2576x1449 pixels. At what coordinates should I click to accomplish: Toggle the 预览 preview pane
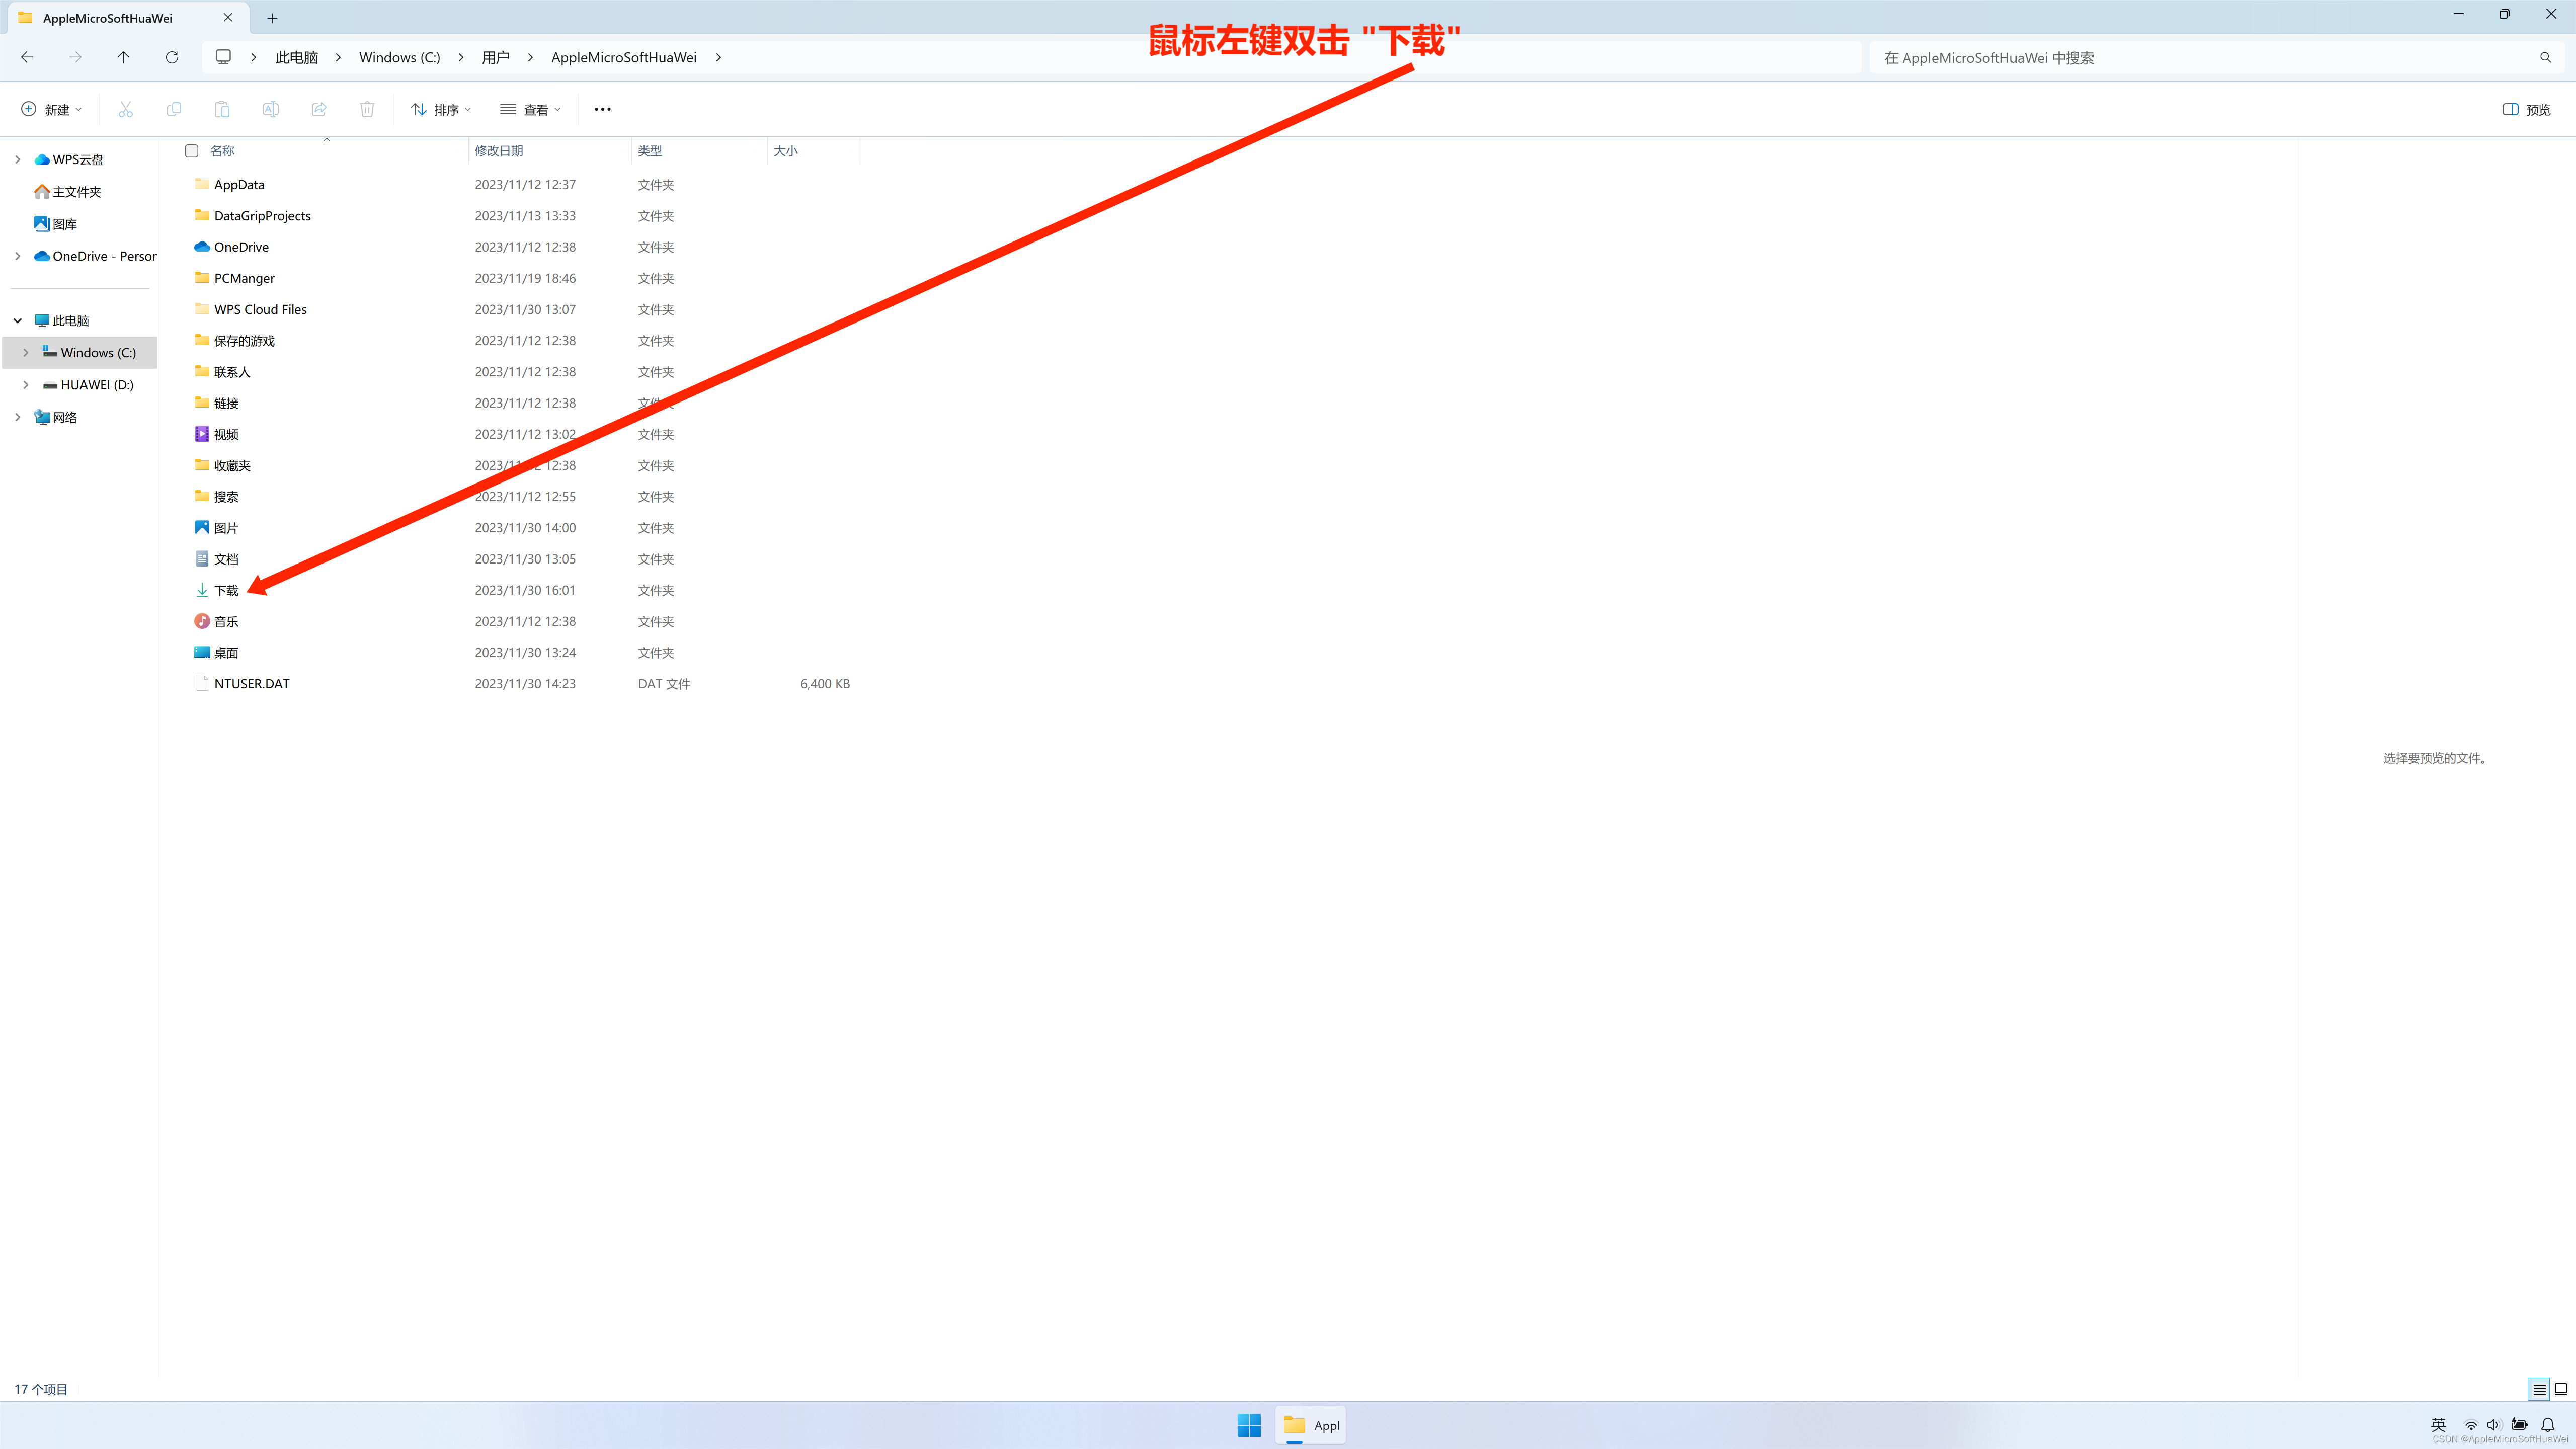point(2526,109)
